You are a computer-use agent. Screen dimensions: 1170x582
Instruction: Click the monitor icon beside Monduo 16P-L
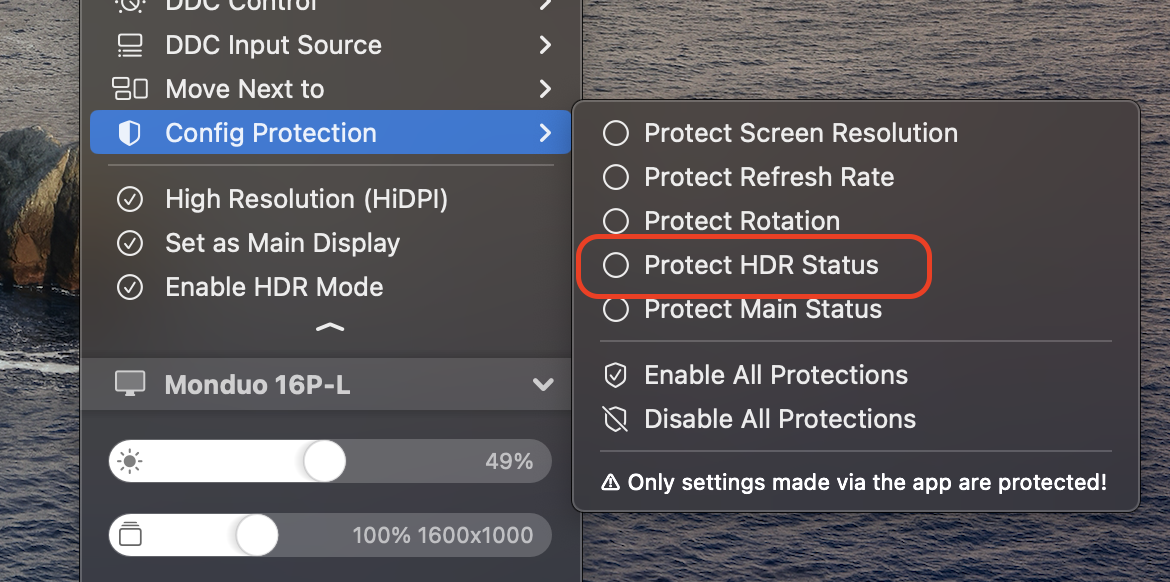pos(130,385)
